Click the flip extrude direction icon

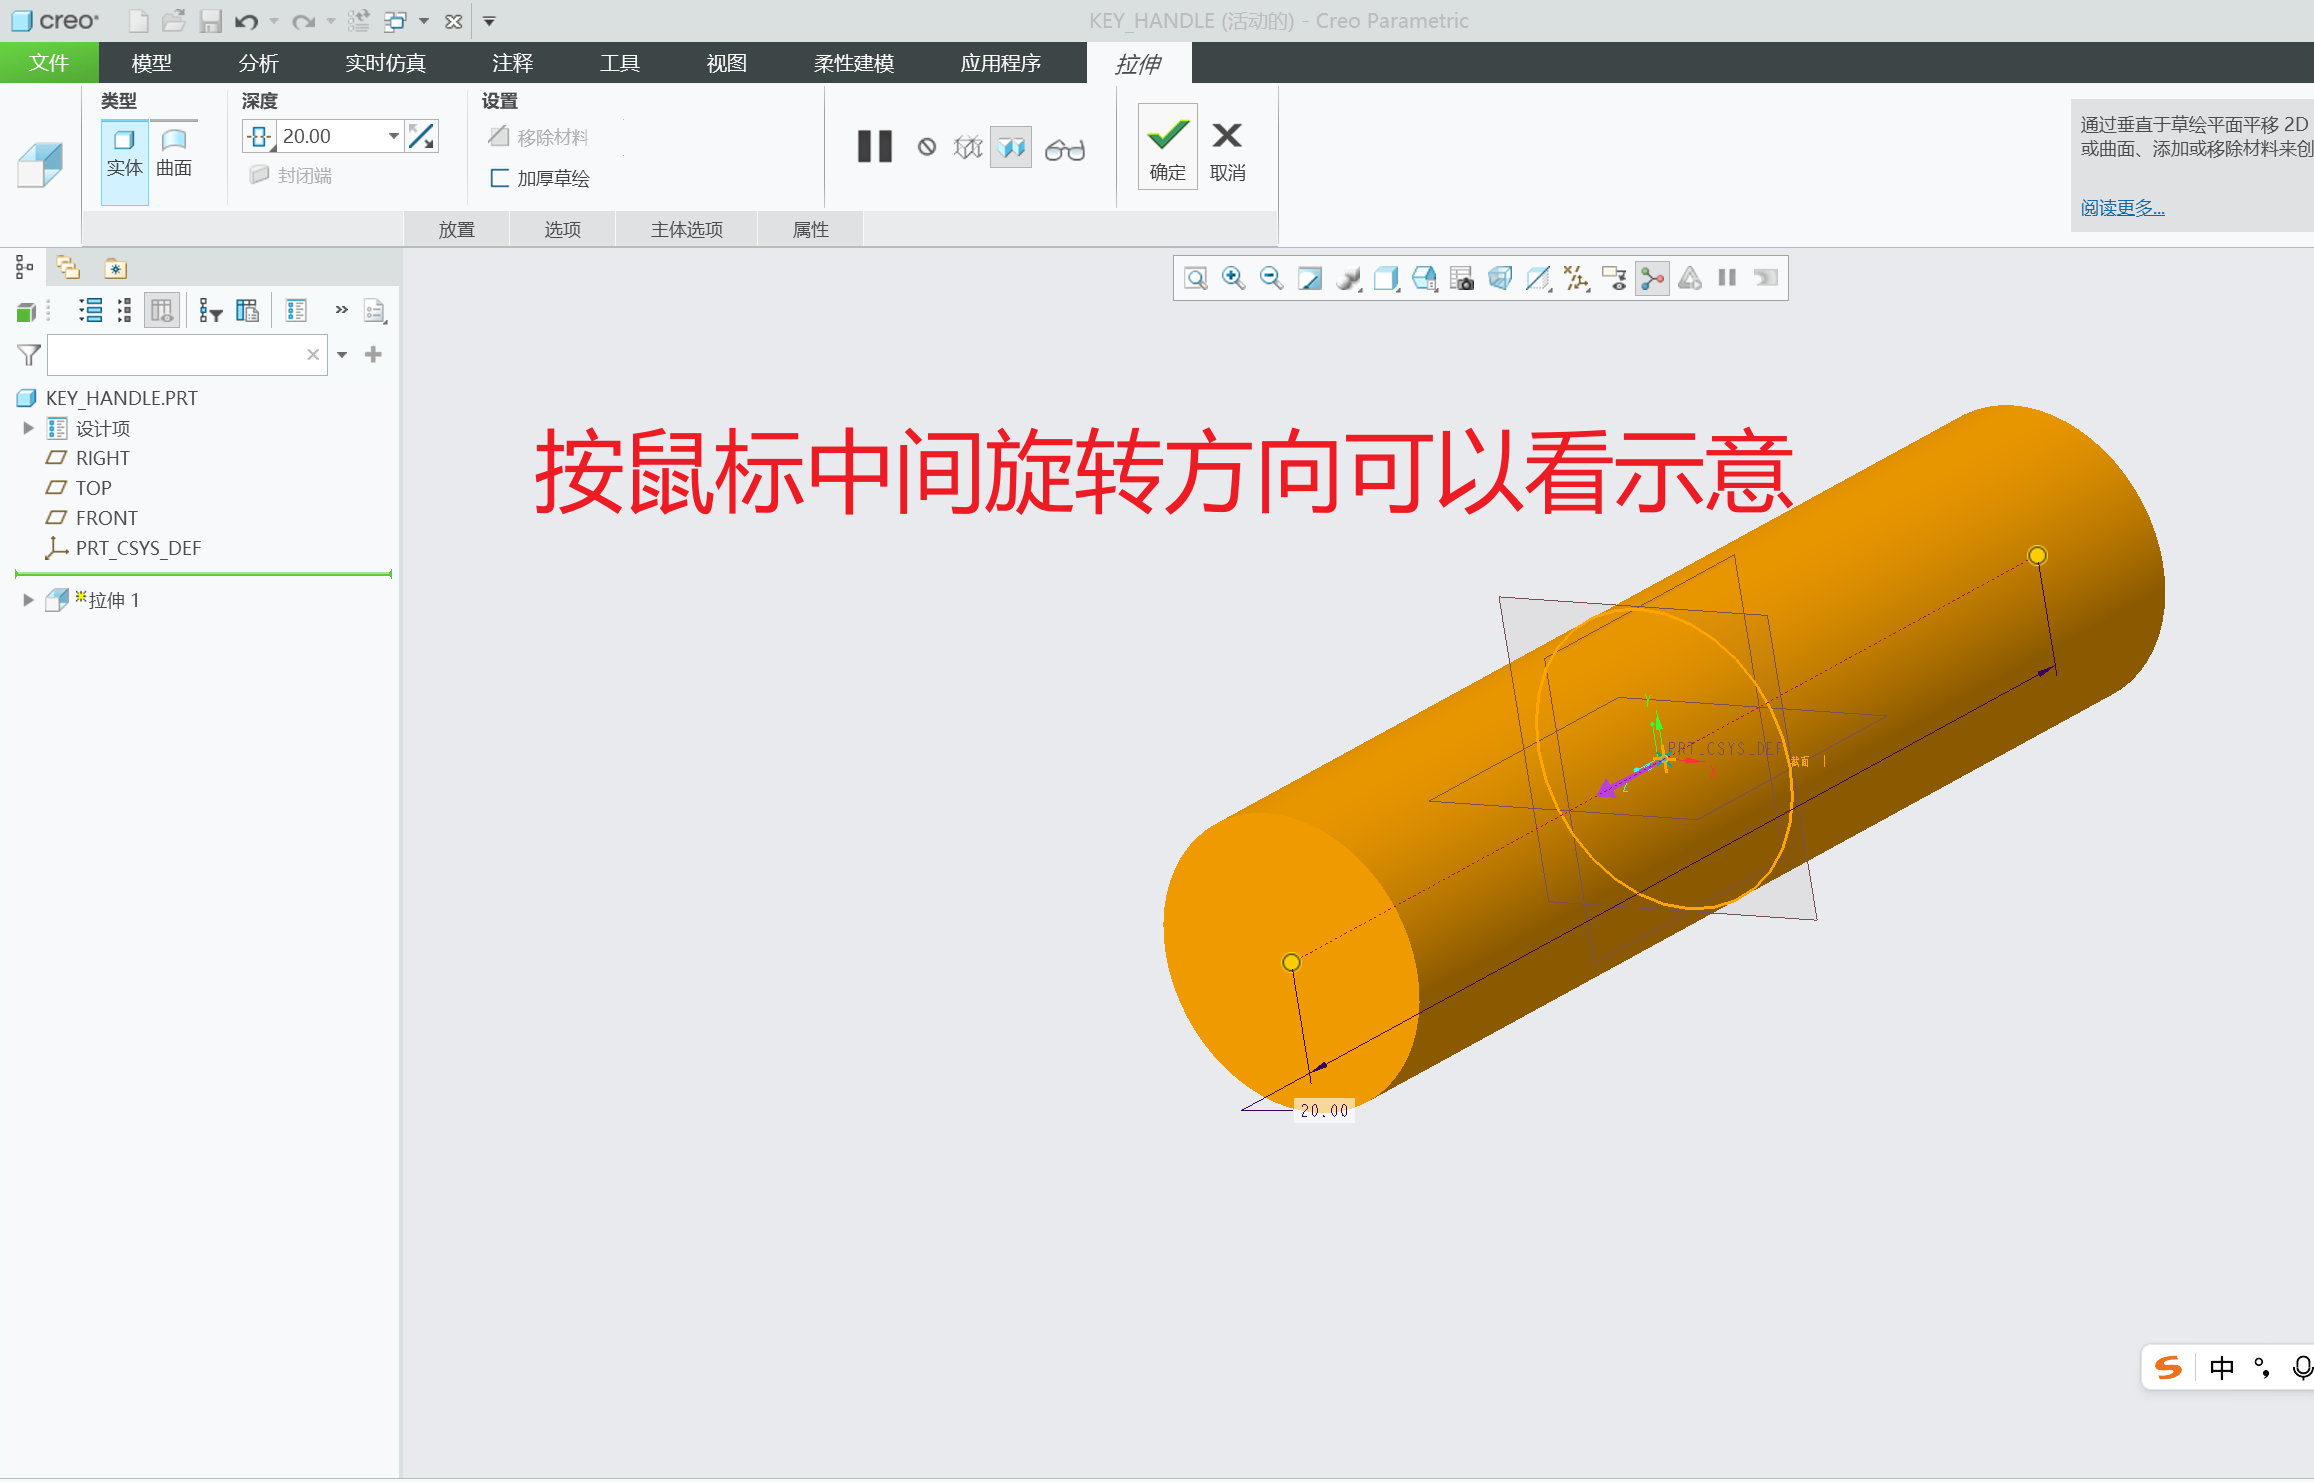[422, 135]
